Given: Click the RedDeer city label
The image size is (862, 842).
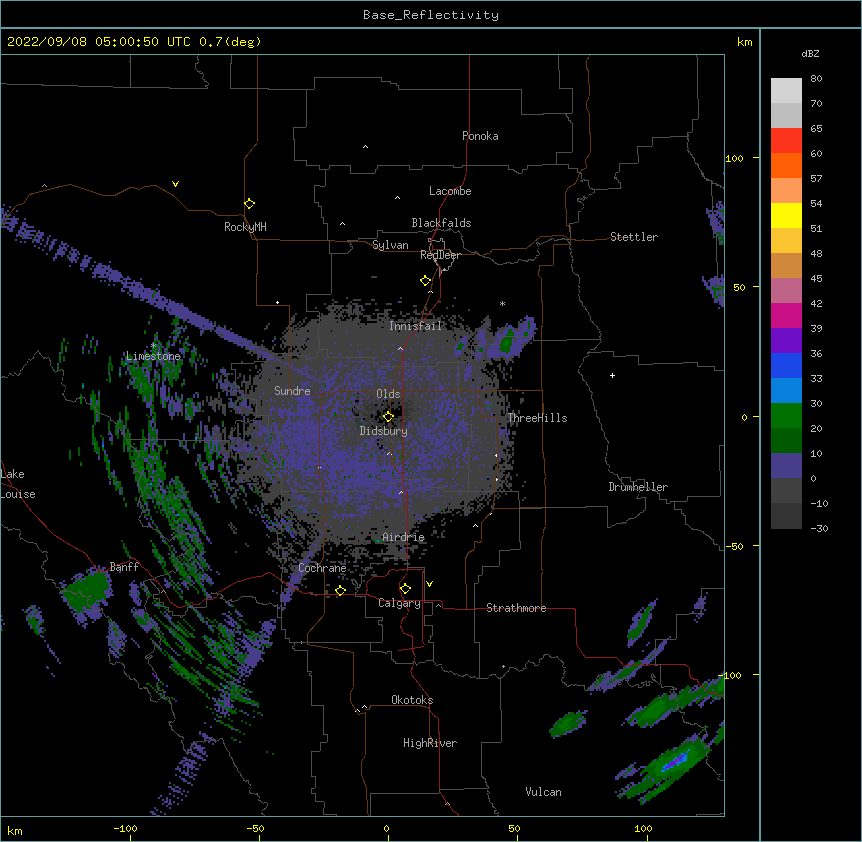Looking at the screenshot, I should [440, 255].
